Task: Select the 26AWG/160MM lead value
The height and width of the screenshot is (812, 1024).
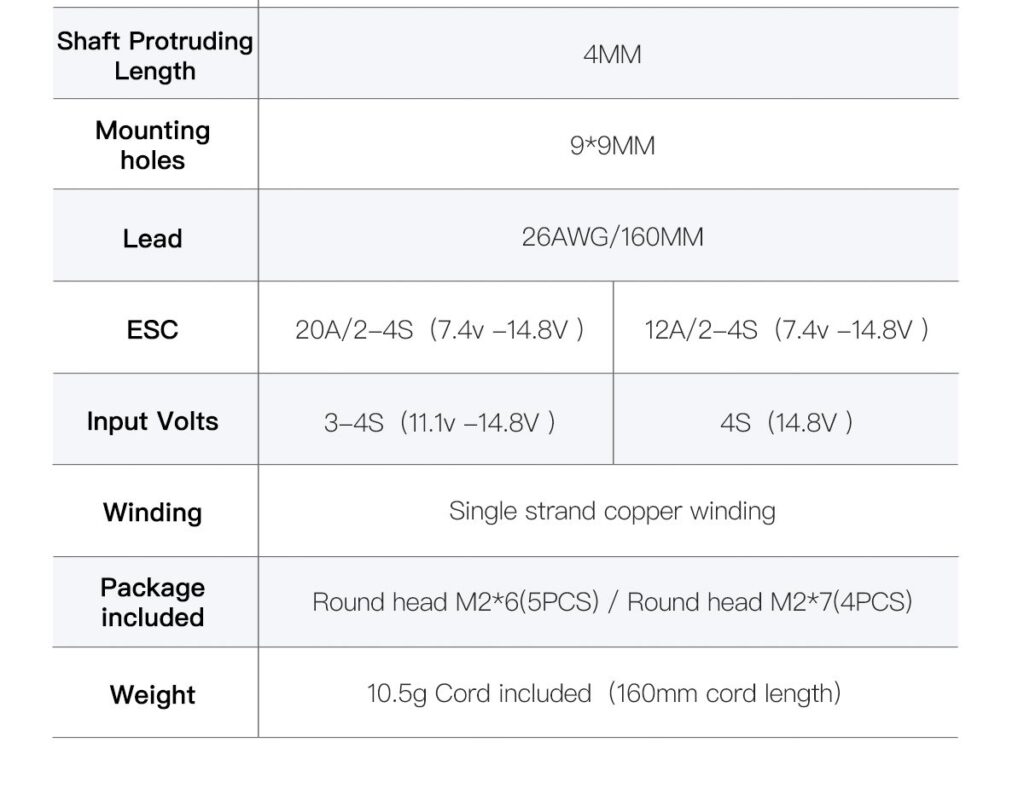Action: pos(612,236)
